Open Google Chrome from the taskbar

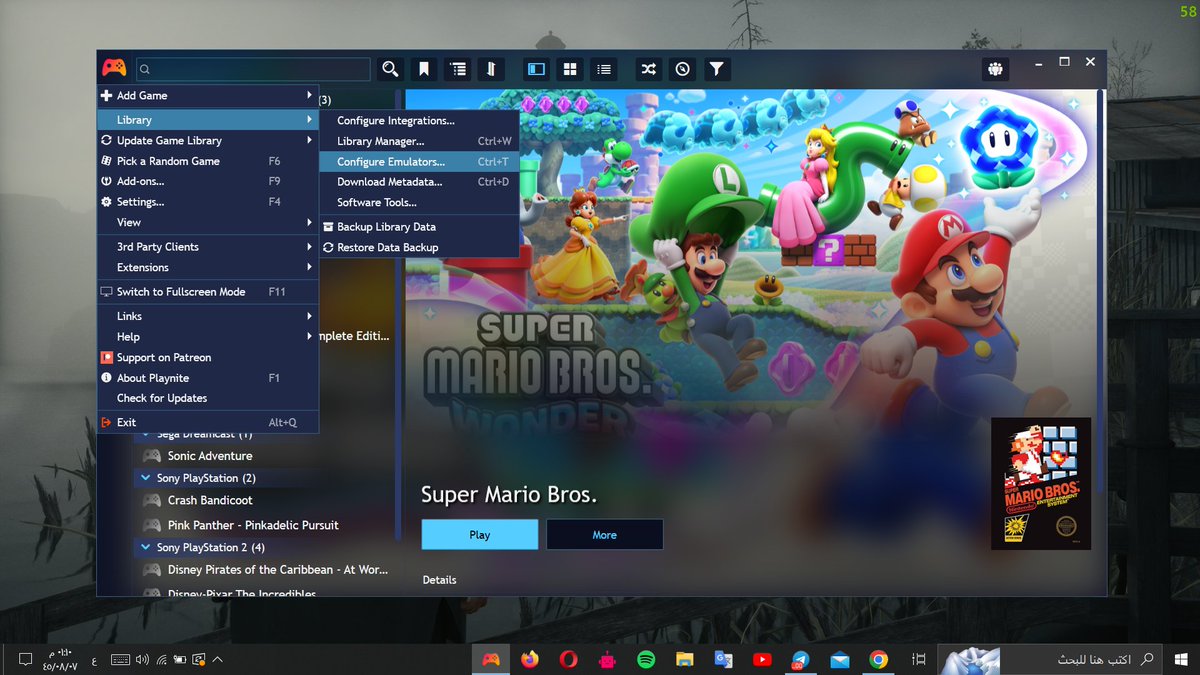point(878,659)
